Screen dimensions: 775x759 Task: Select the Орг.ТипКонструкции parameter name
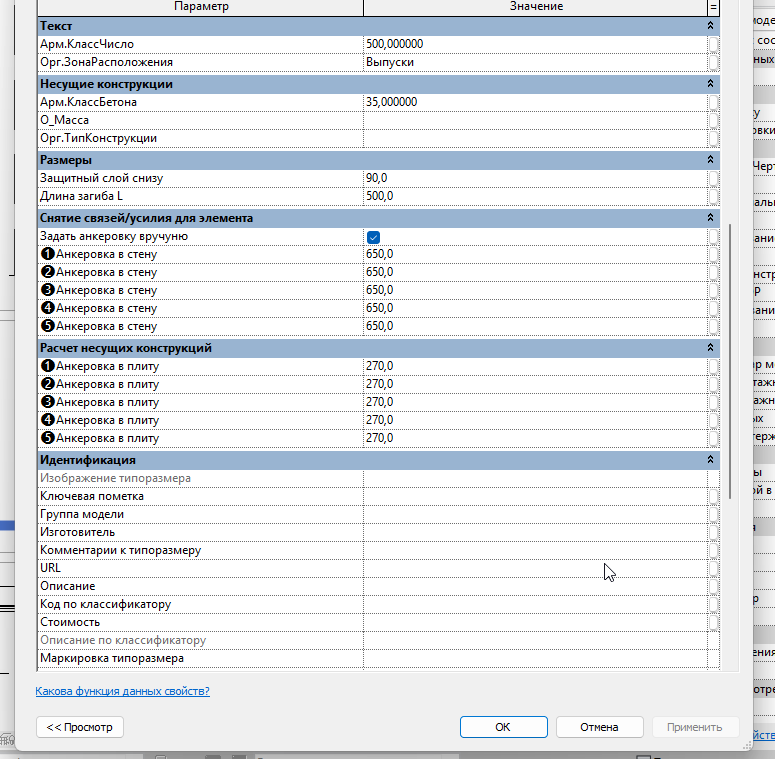(x=98, y=138)
